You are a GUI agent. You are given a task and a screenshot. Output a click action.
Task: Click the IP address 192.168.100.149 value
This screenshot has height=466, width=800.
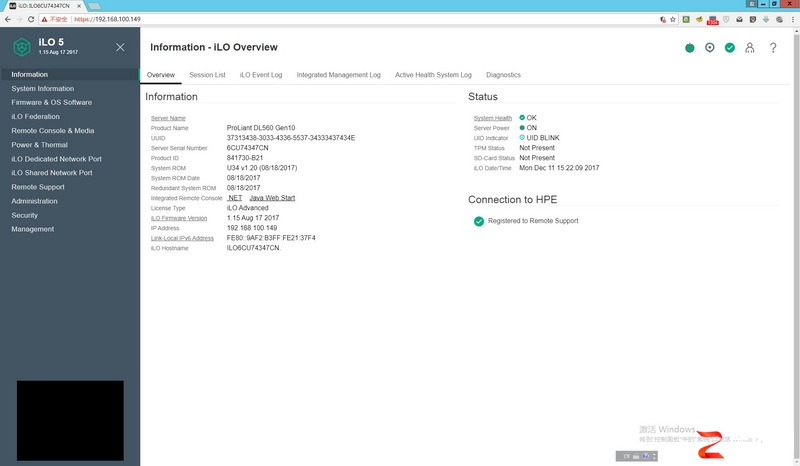click(x=252, y=228)
